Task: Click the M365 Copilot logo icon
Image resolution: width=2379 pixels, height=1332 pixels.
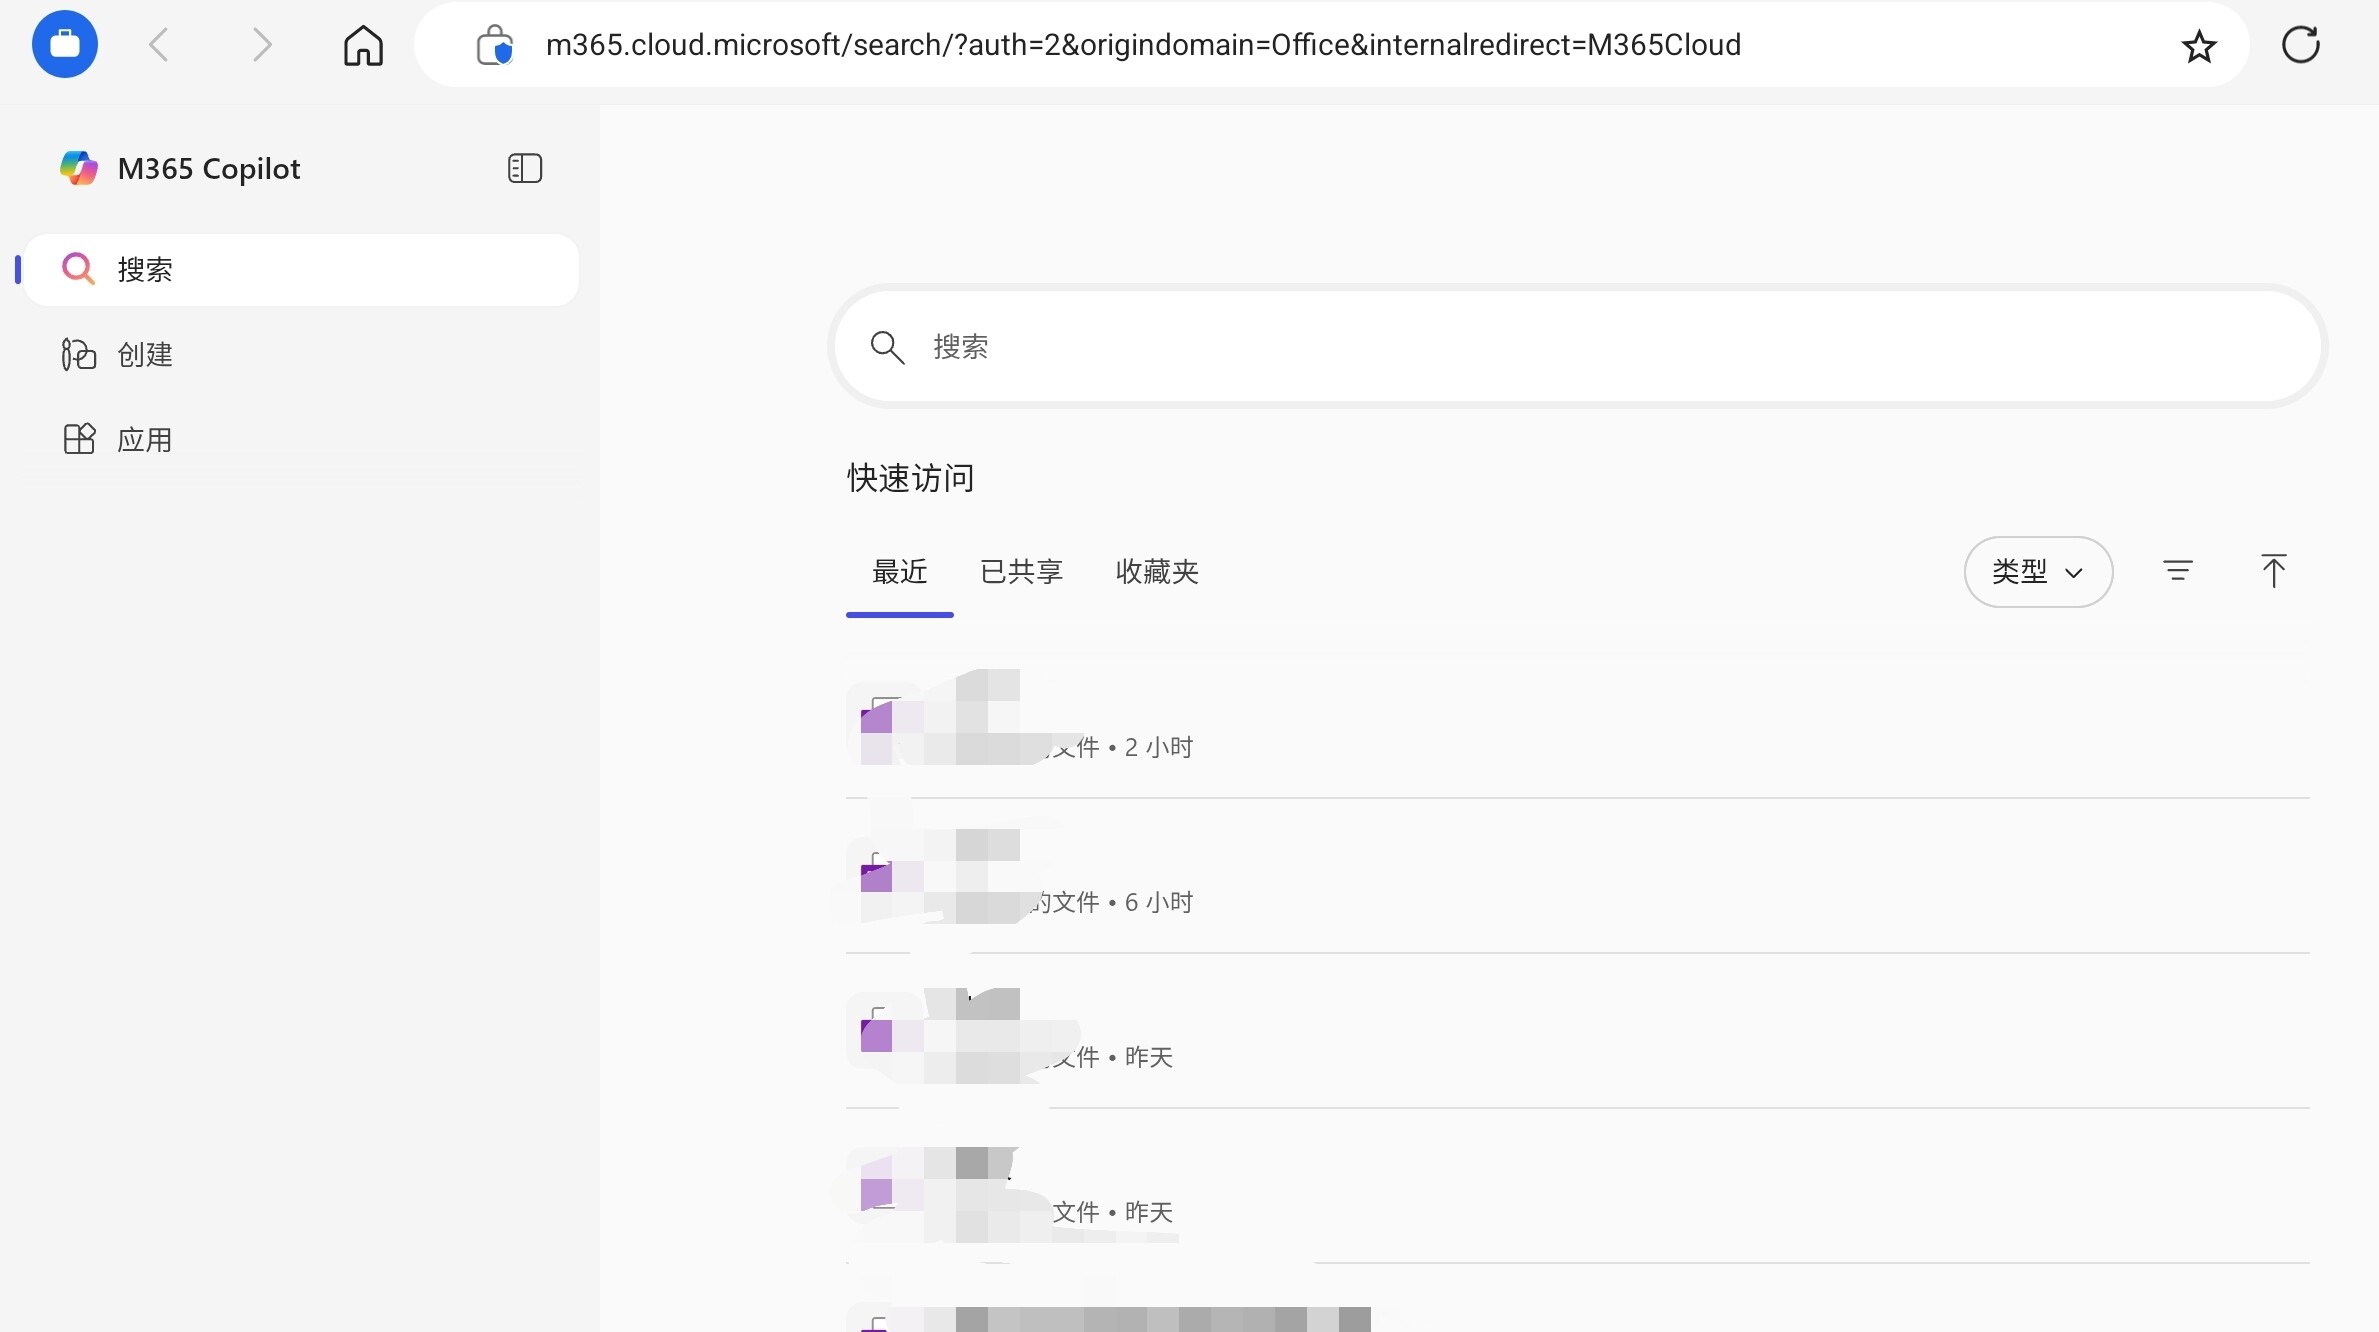Action: (x=78, y=168)
